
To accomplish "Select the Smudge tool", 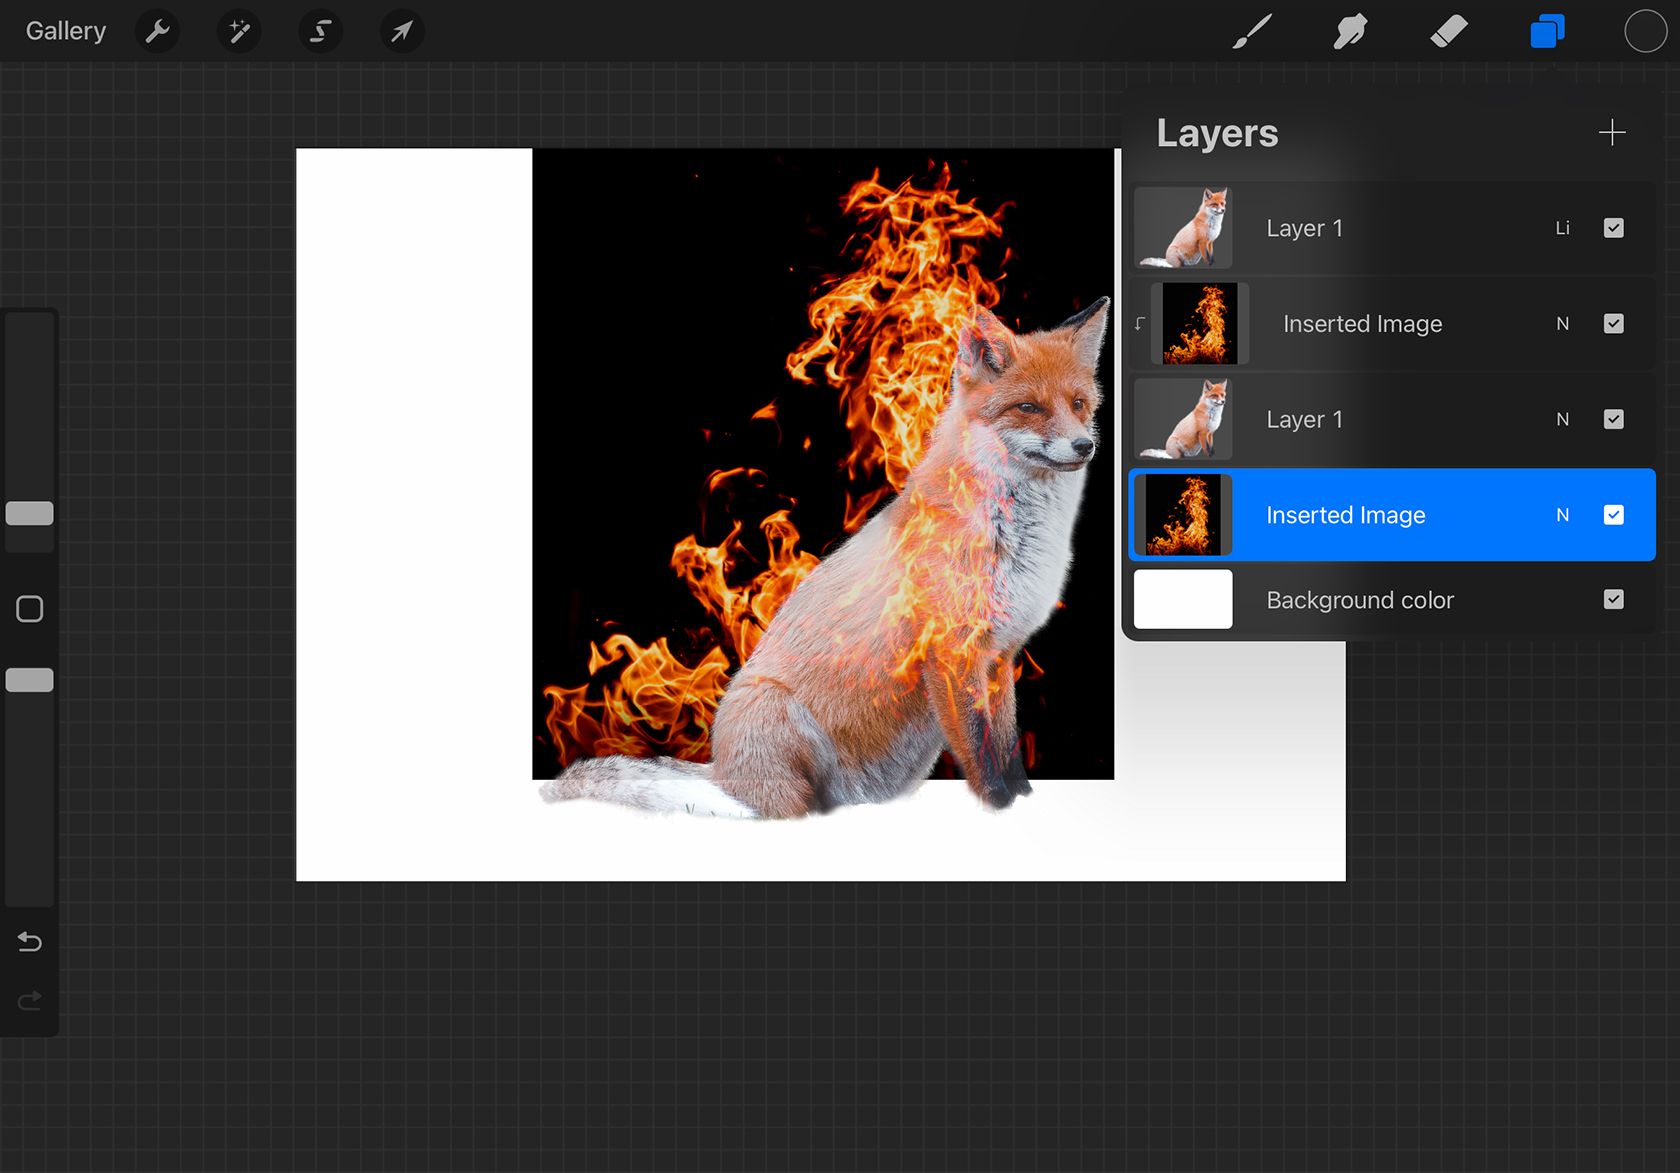I will click(x=1350, y=32).
